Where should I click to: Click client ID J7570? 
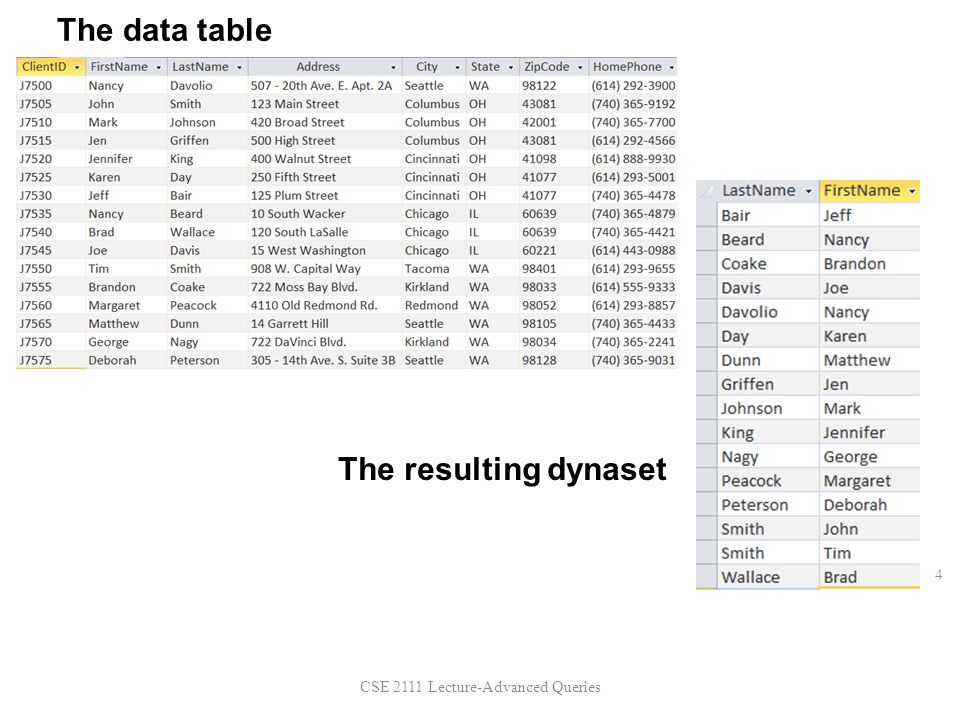36,342
